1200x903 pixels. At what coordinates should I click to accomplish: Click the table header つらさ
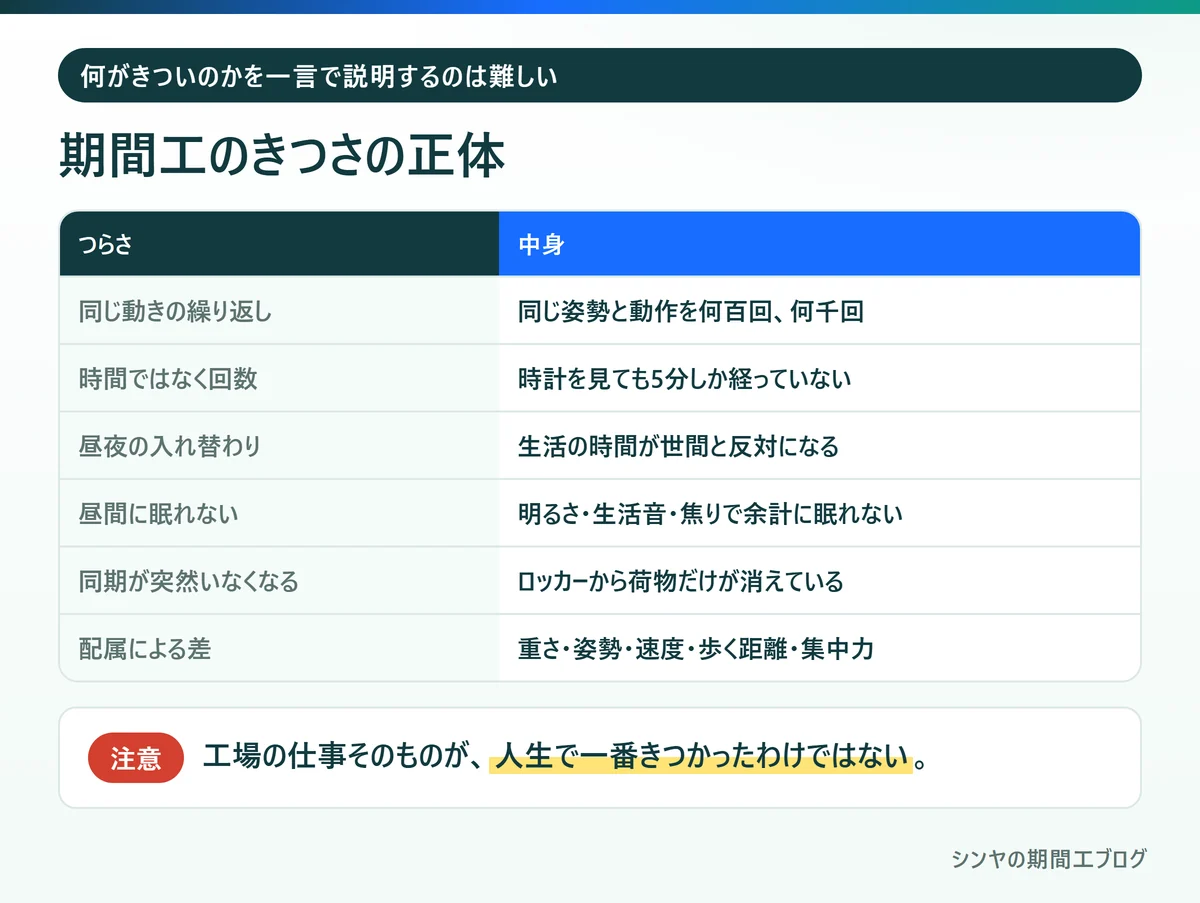point(279,244)
